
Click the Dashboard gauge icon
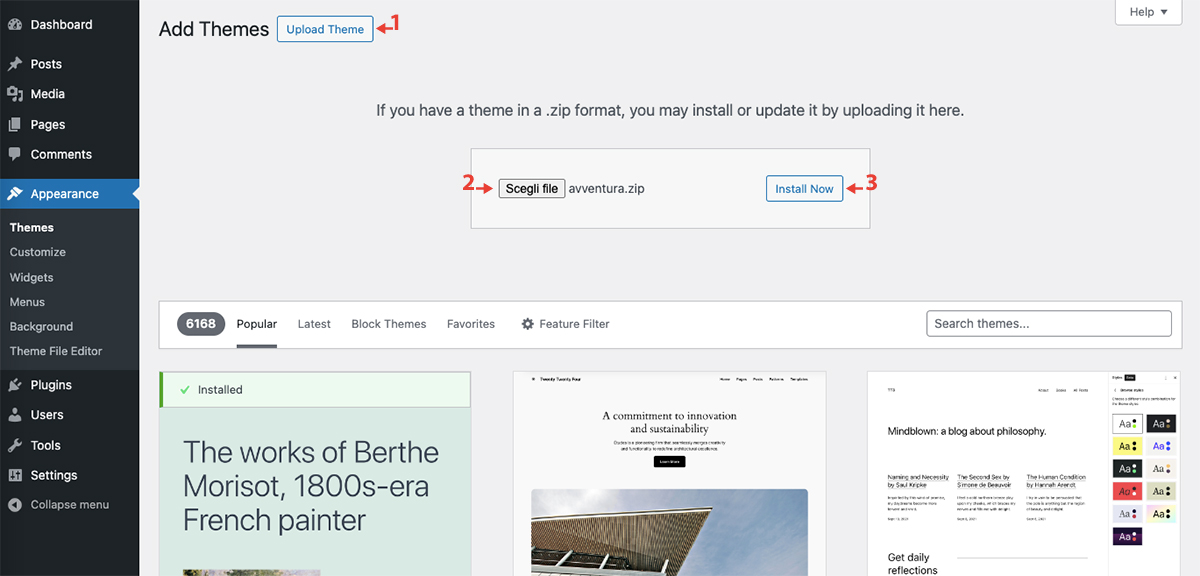[x=15, y=24]
